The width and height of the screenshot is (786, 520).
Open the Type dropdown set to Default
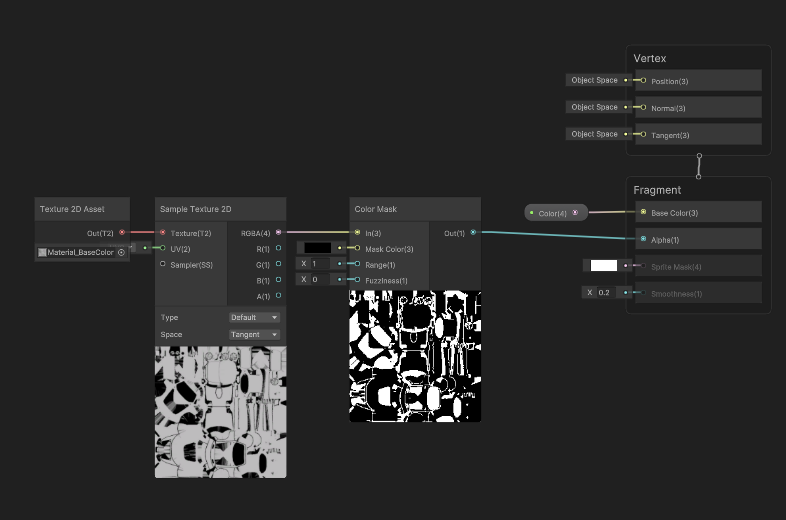point(255,317)
